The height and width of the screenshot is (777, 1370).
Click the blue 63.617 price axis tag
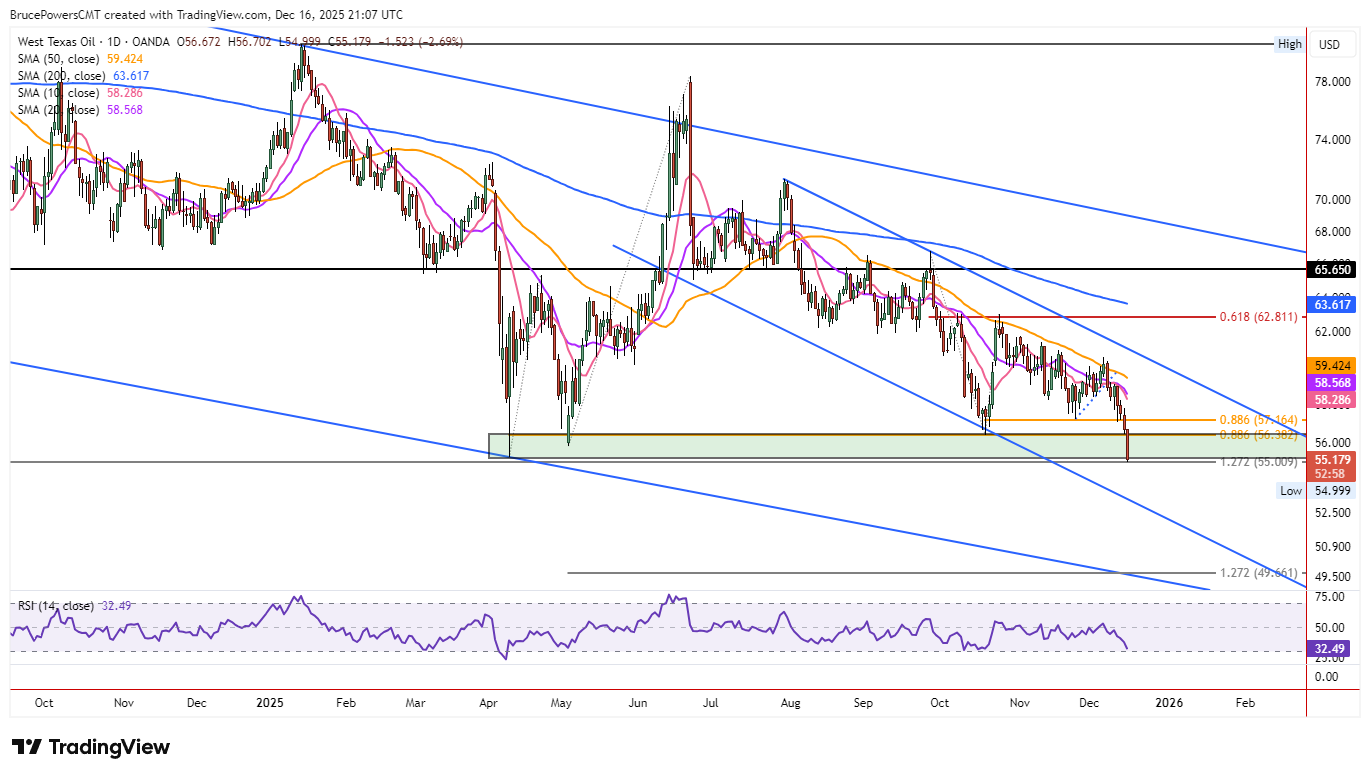(x=1332, y=303)
